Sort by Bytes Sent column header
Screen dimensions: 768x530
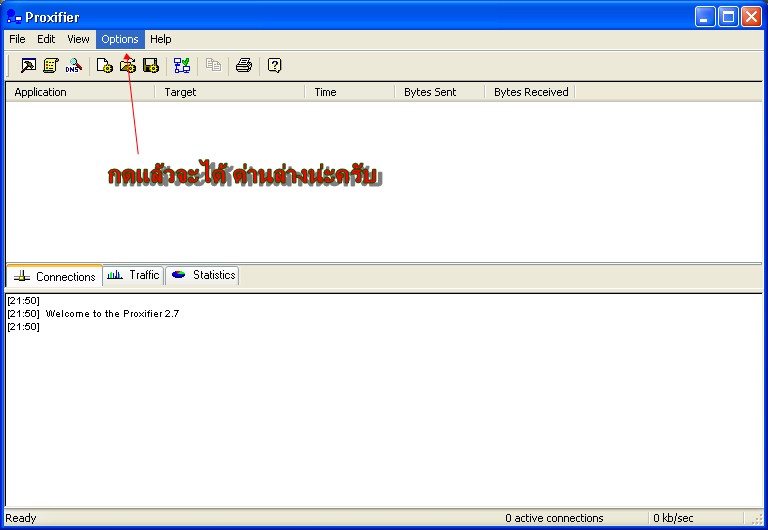tap(439, 92)
